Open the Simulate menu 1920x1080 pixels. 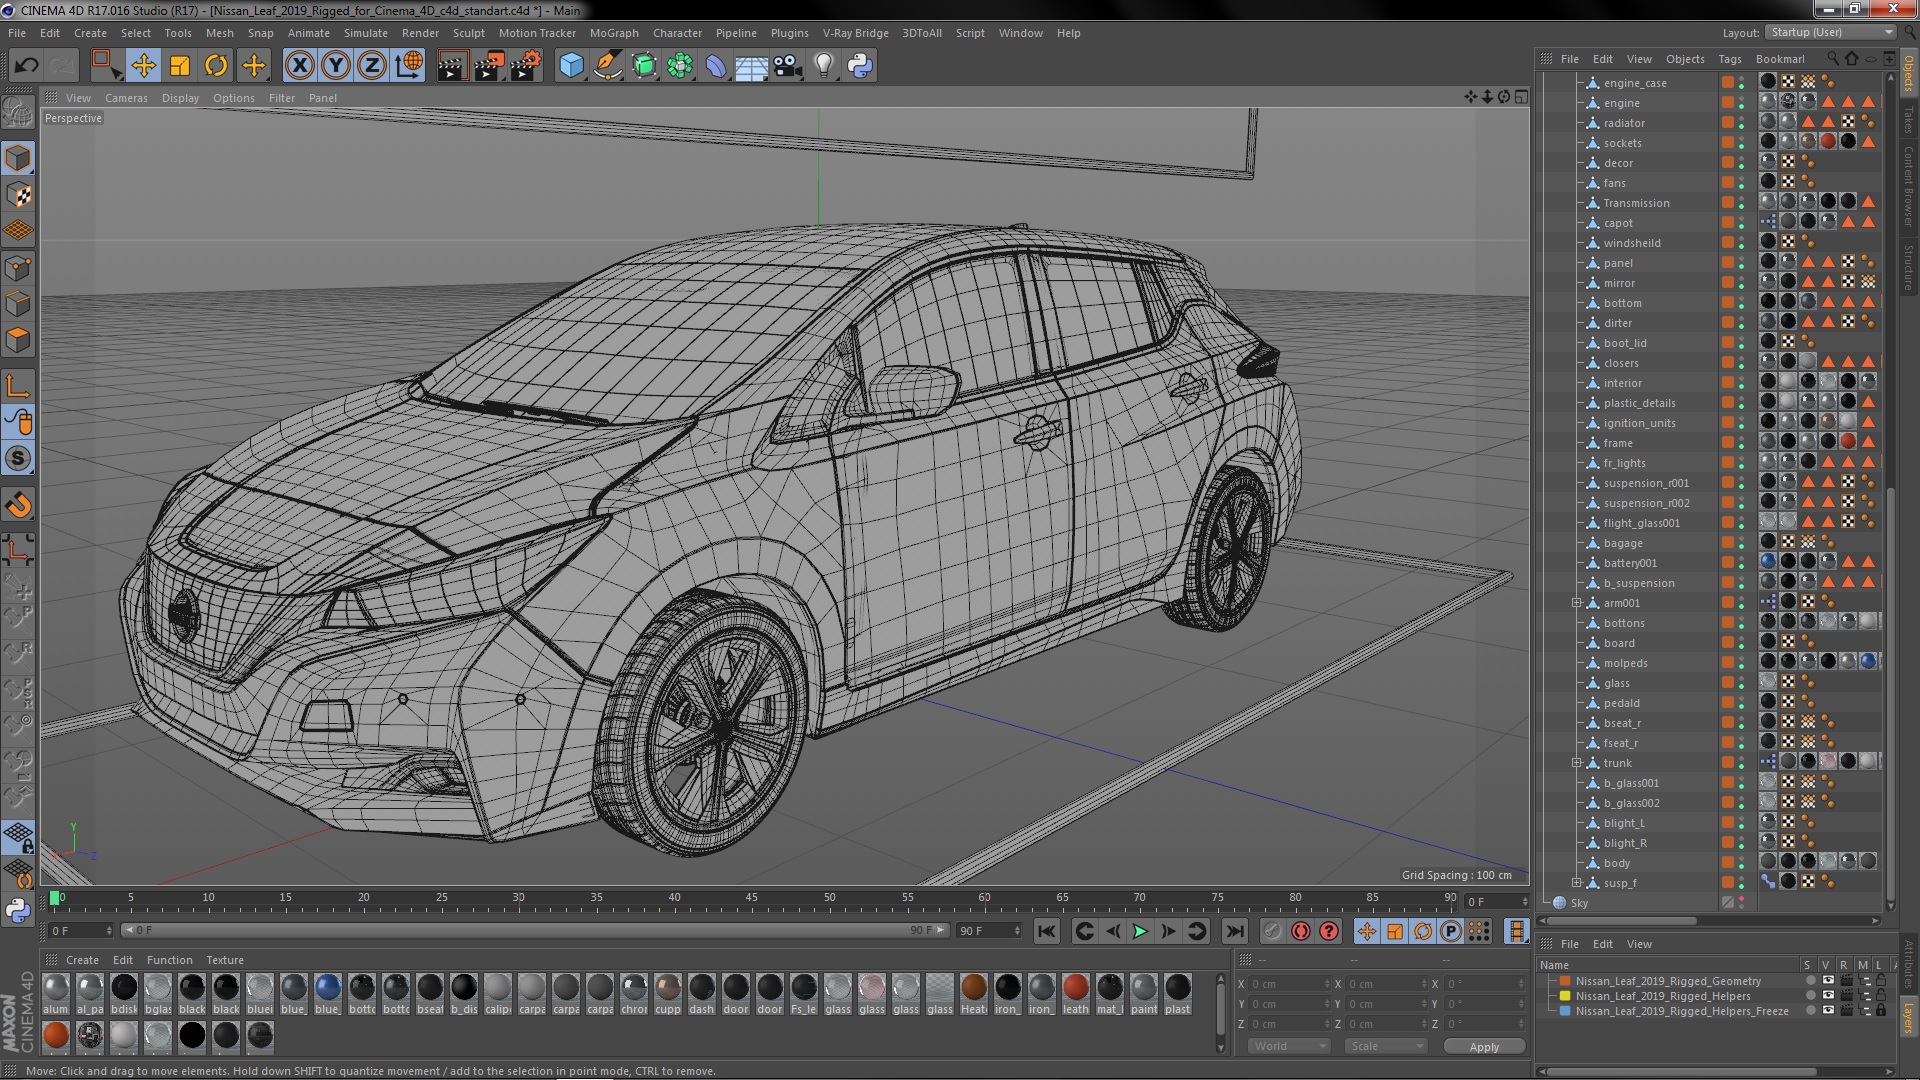coord(366,33)
